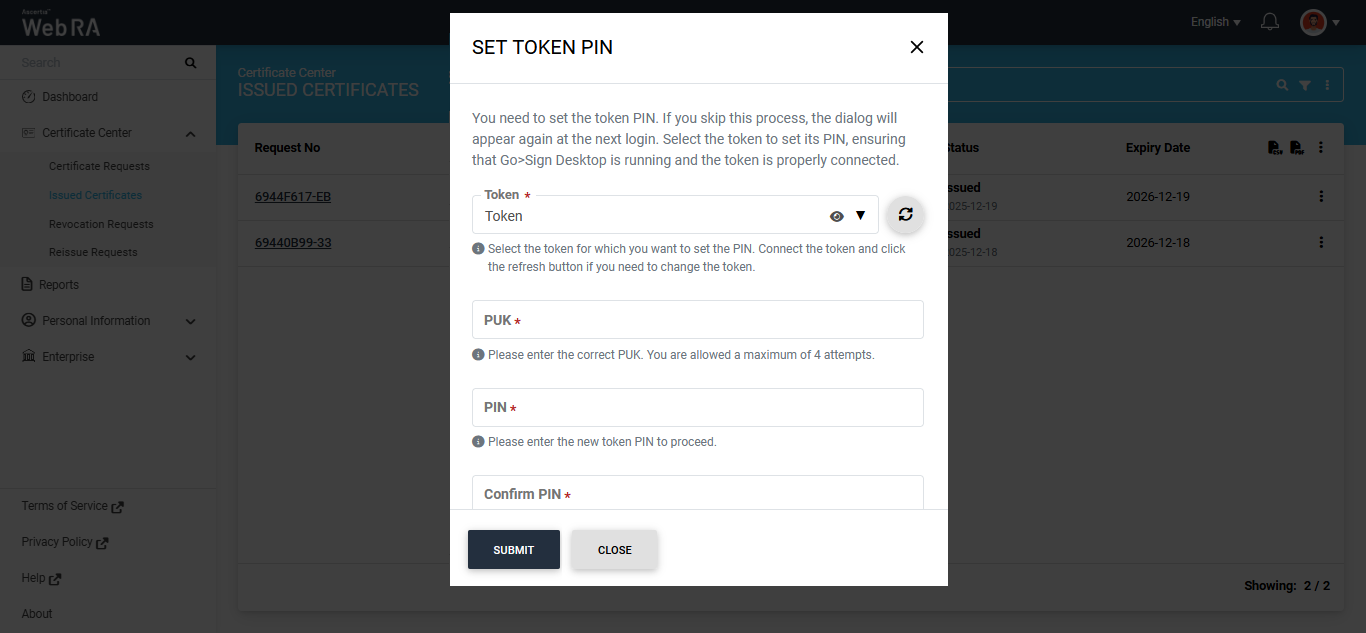1366x633 pixels.
Task: Select Revocation Requests in sidebar
Action: click(x=101, y=224)
